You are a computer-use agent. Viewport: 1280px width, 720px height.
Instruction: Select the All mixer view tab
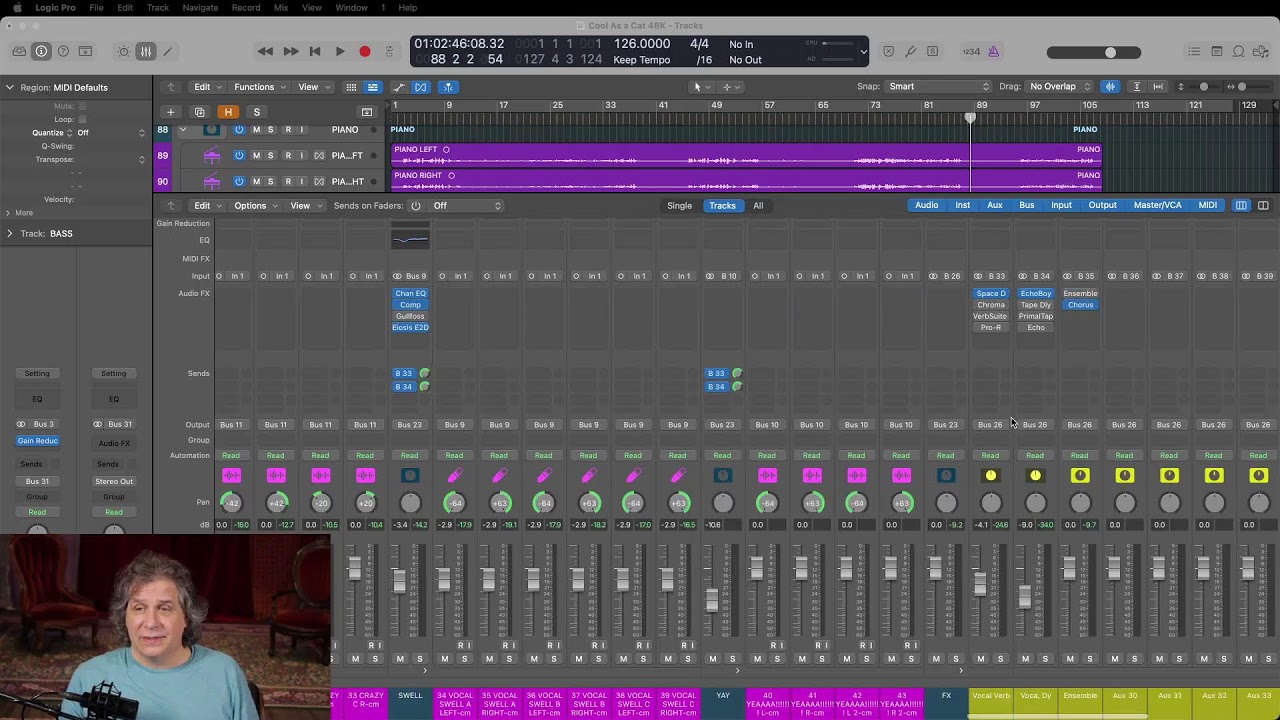coord(758,206)
